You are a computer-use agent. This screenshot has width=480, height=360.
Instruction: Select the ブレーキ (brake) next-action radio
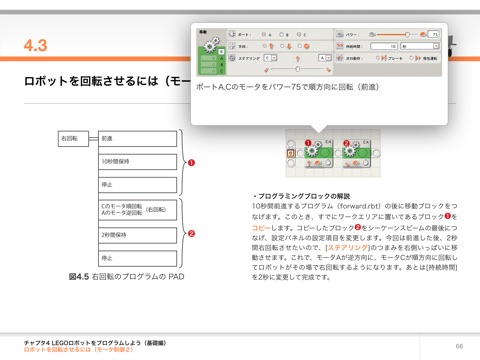pos(378,58)
